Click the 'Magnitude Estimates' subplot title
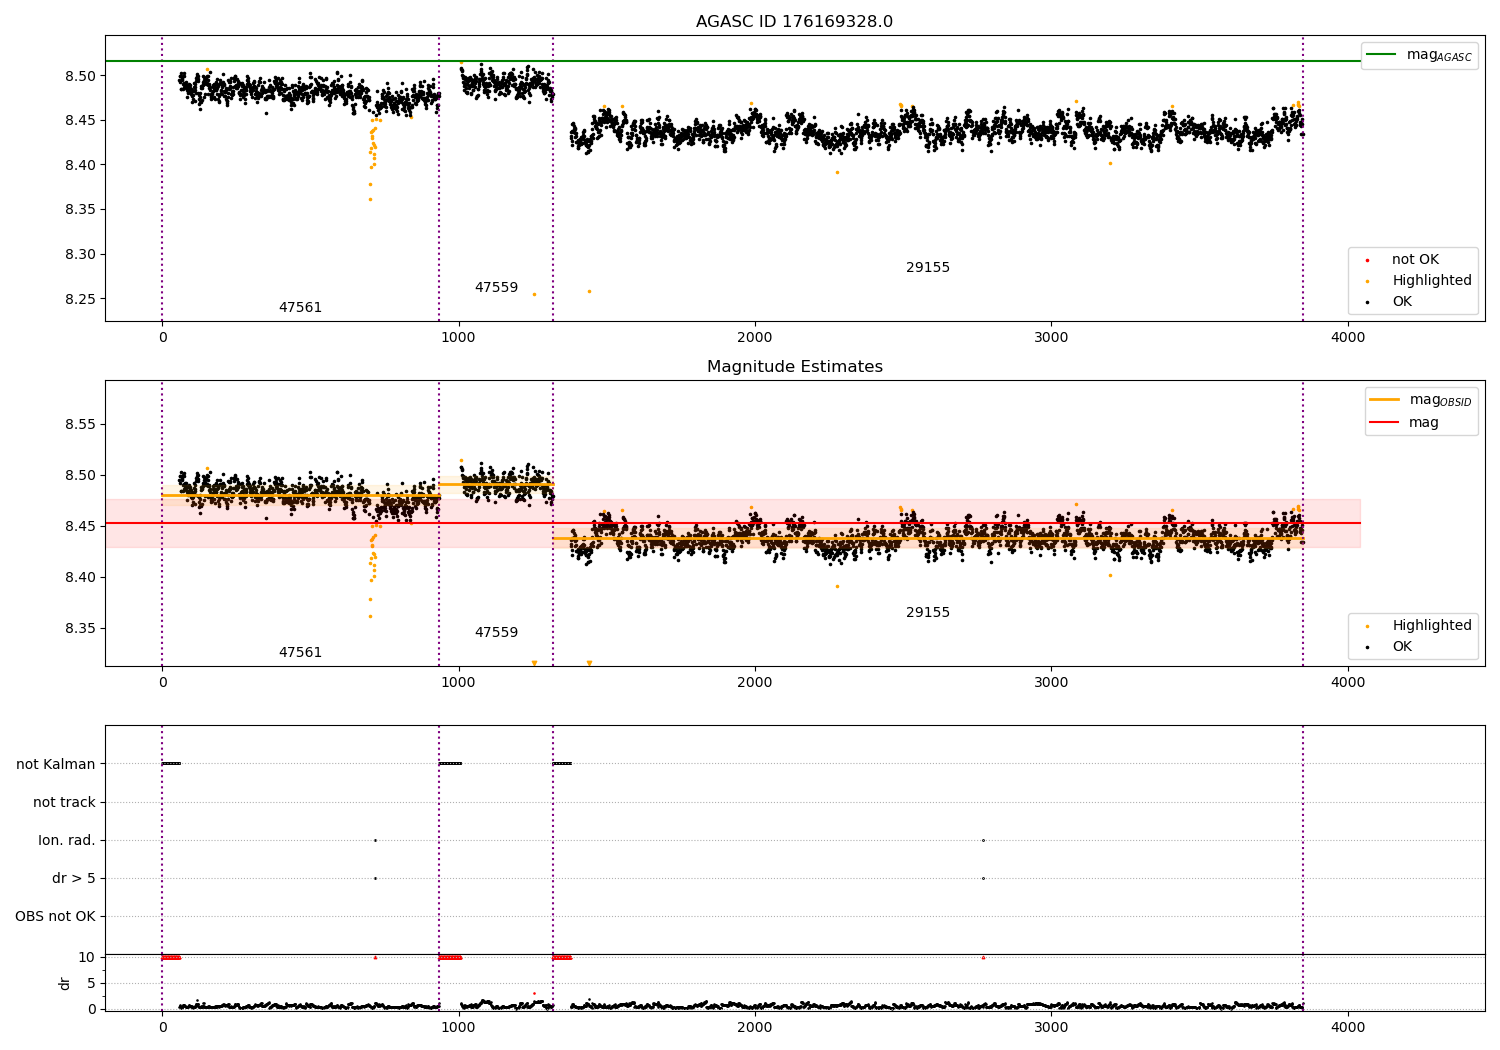Viewport: 1500px width, 1050px height. (794, 367)
